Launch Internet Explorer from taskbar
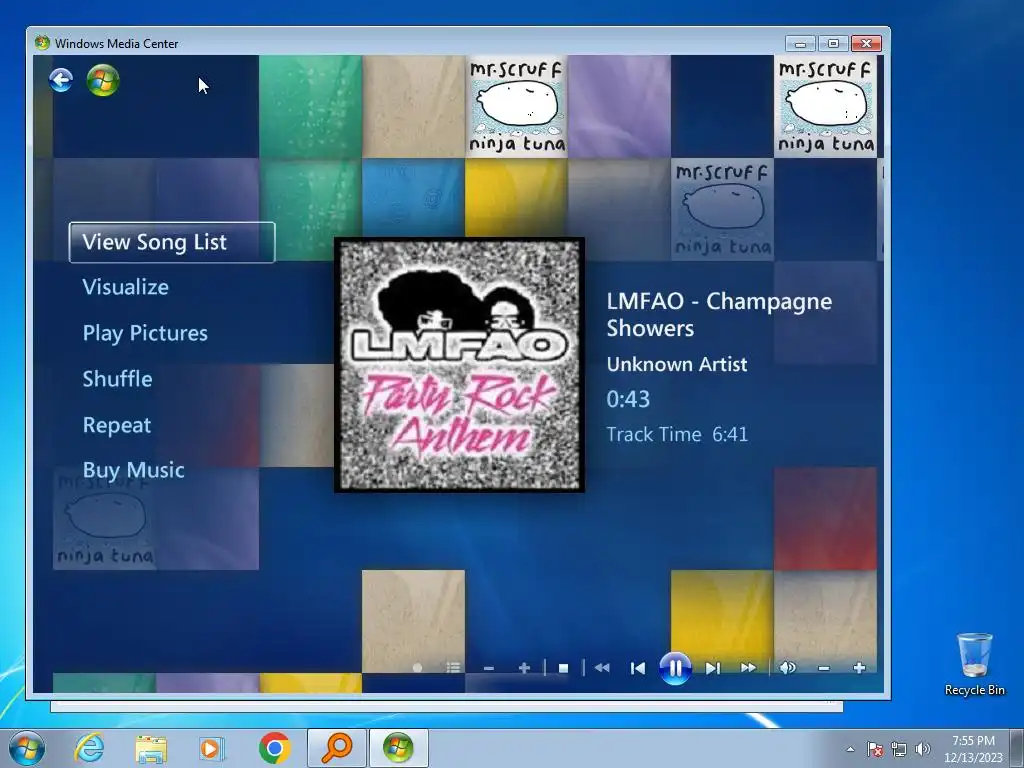 (x=89, y=748)
